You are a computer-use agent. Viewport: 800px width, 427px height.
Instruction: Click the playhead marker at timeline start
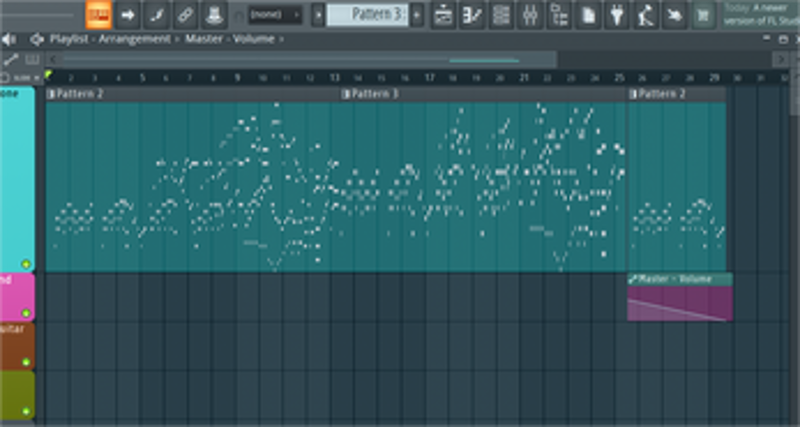click(48, 75)
